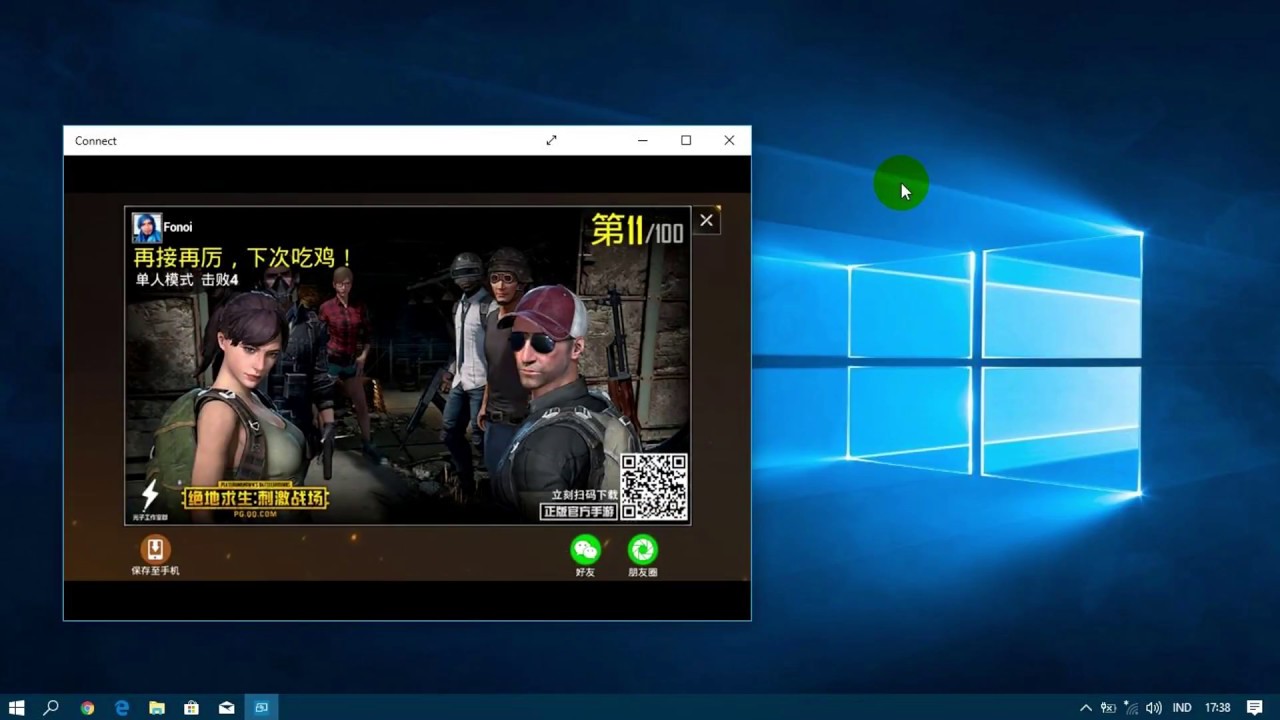Click the 正版官方手游 label beside the QR code
The height and width of the screenshot is (720, 1280).
578,511
